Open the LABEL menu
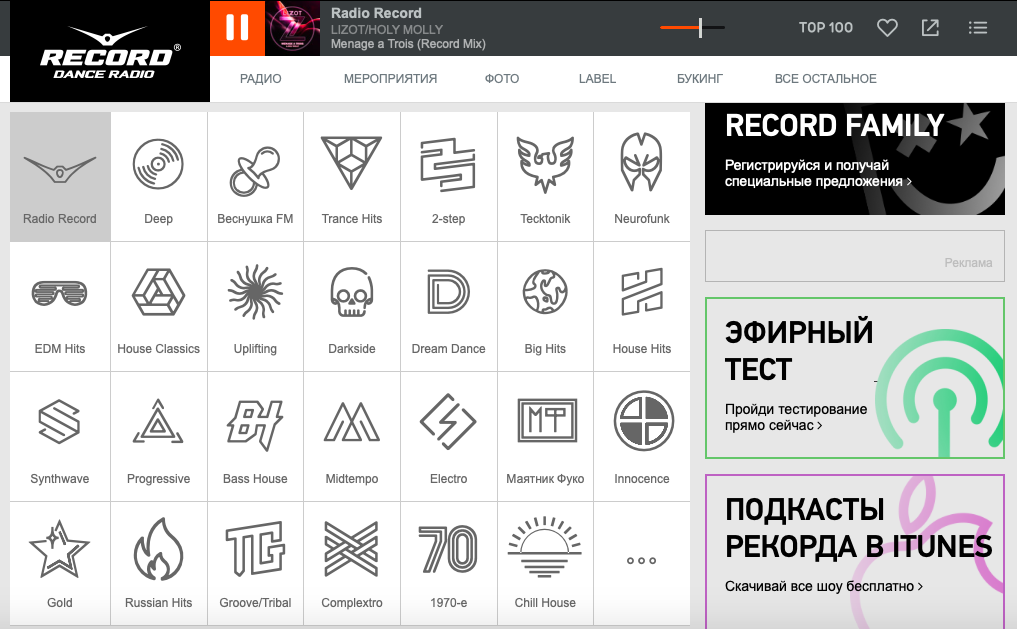The width and height of the screenshot is (1017, 629). pos(597,78)
